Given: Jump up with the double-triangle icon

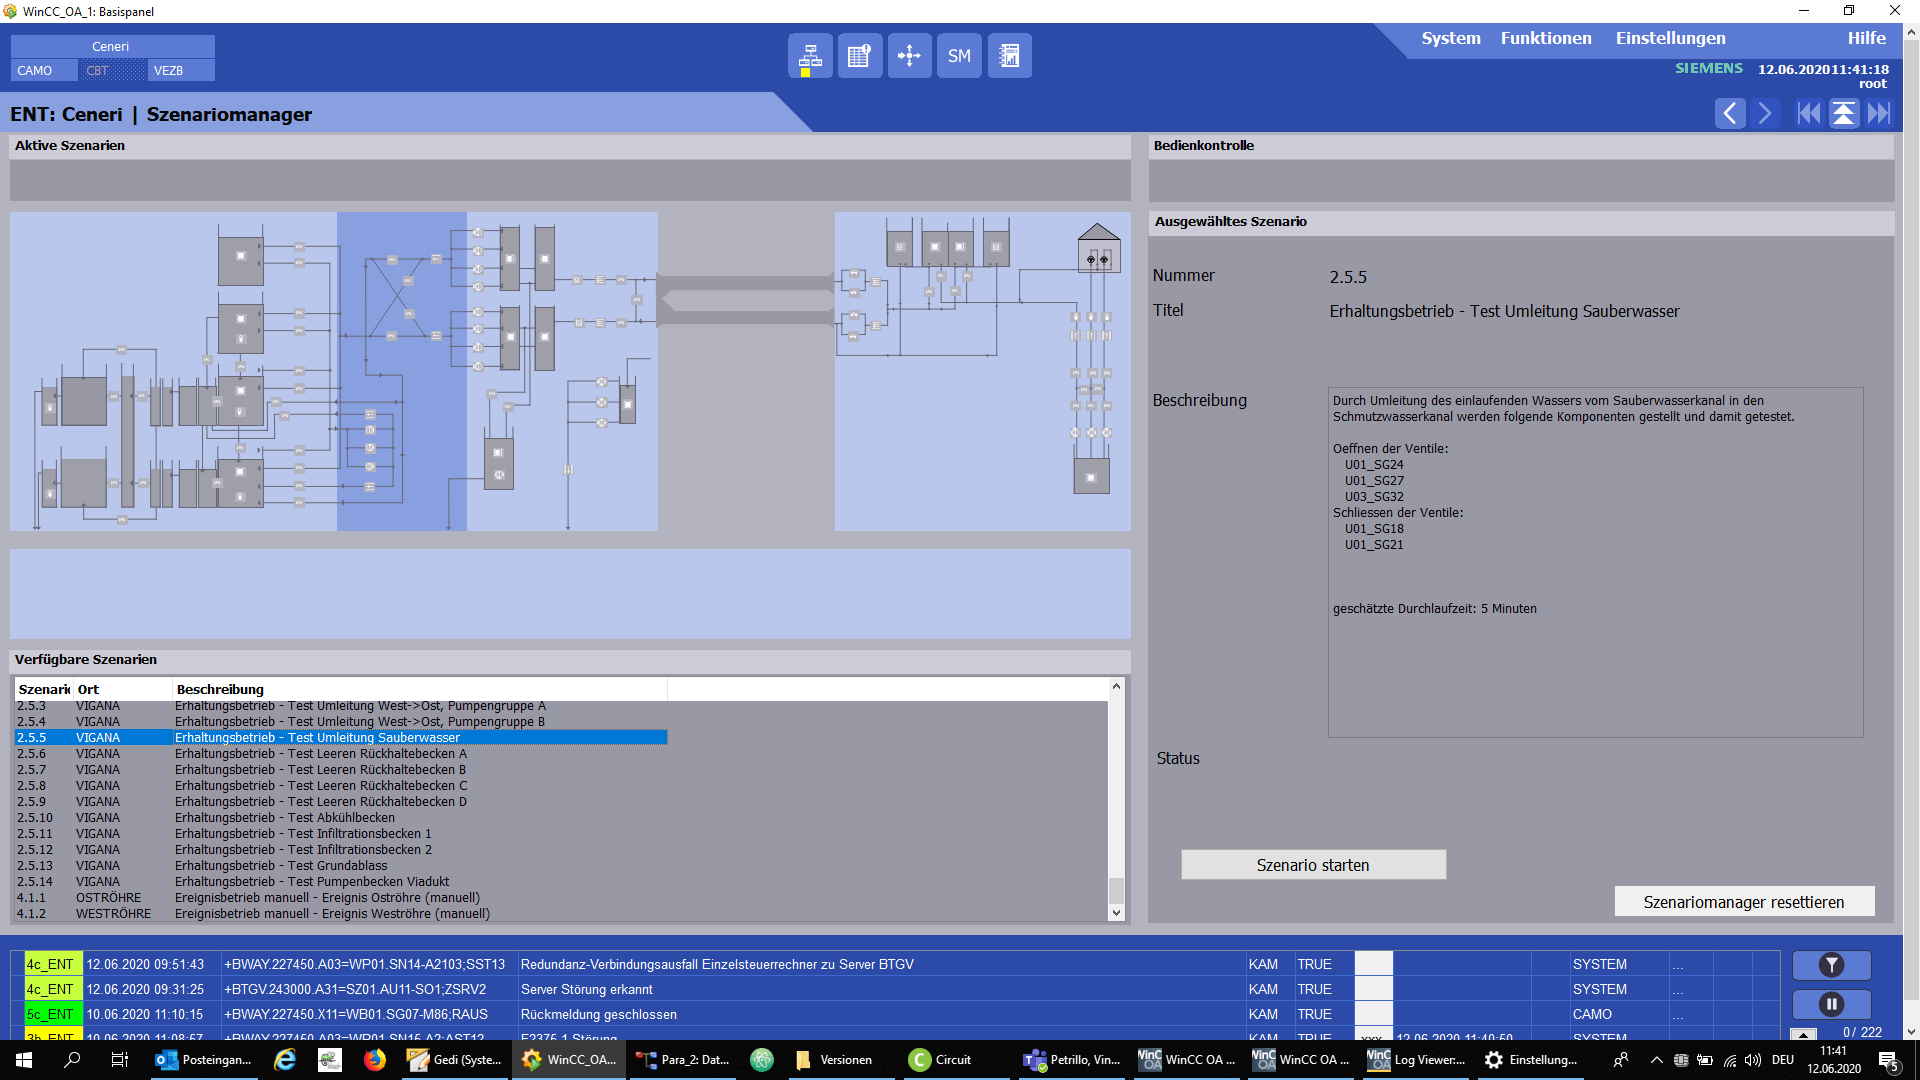Looking at the screenshot, I should coord(1843,113).
